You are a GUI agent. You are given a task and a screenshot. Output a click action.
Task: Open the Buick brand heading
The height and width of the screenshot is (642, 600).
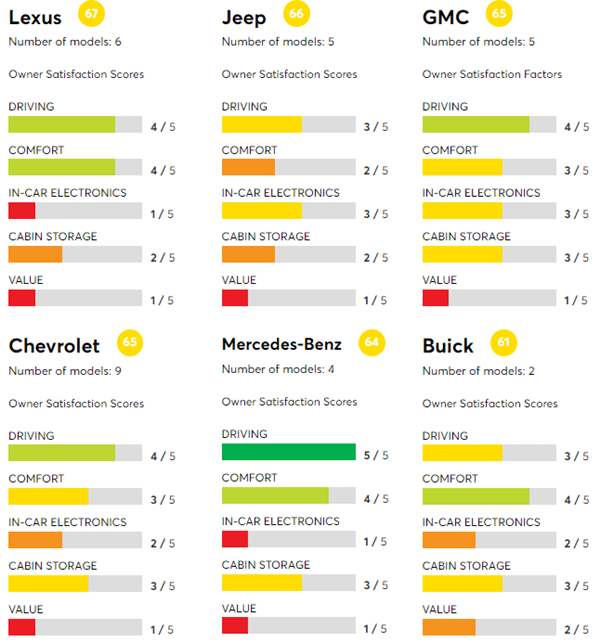(x=448, y=346)
